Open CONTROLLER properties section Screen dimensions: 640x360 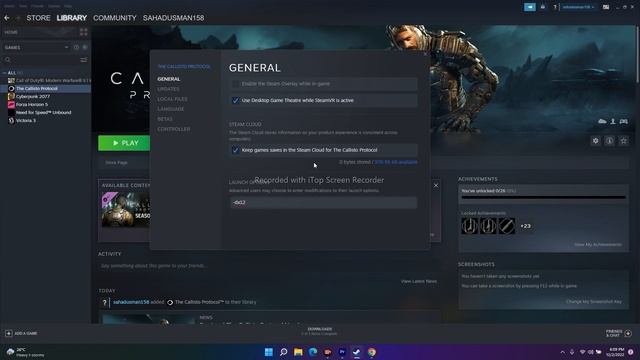pos(173,129)
